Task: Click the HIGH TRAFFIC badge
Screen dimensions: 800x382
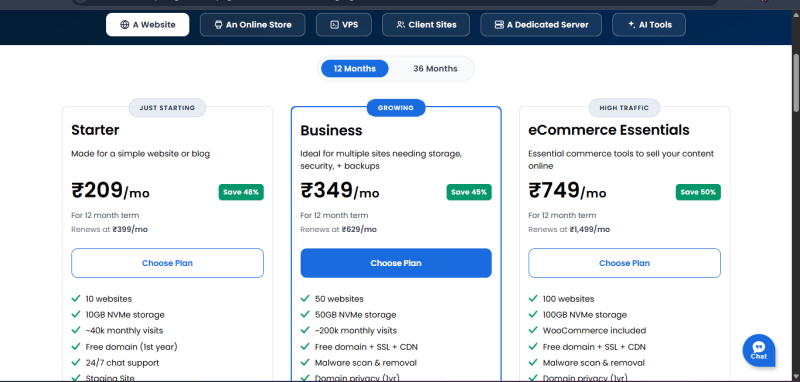Action: [624, 108]
